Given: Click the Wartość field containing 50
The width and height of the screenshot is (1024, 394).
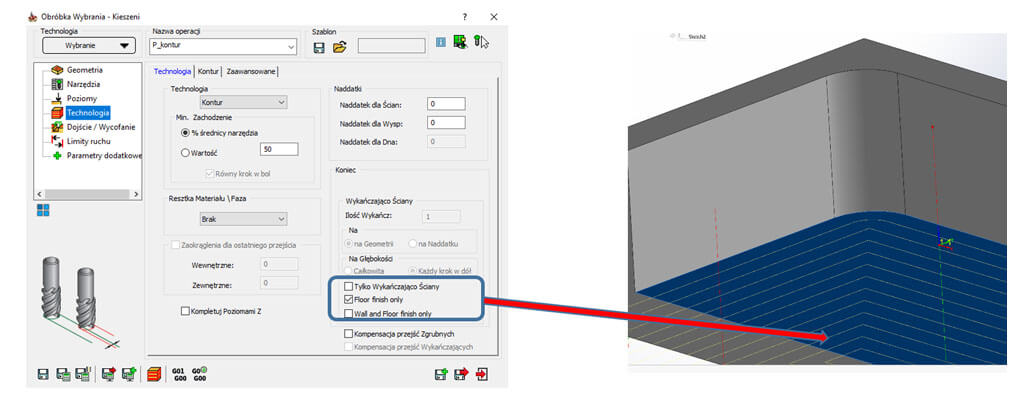Looking at the screenshot, I should pyautogui.click(x=279, y=150).
